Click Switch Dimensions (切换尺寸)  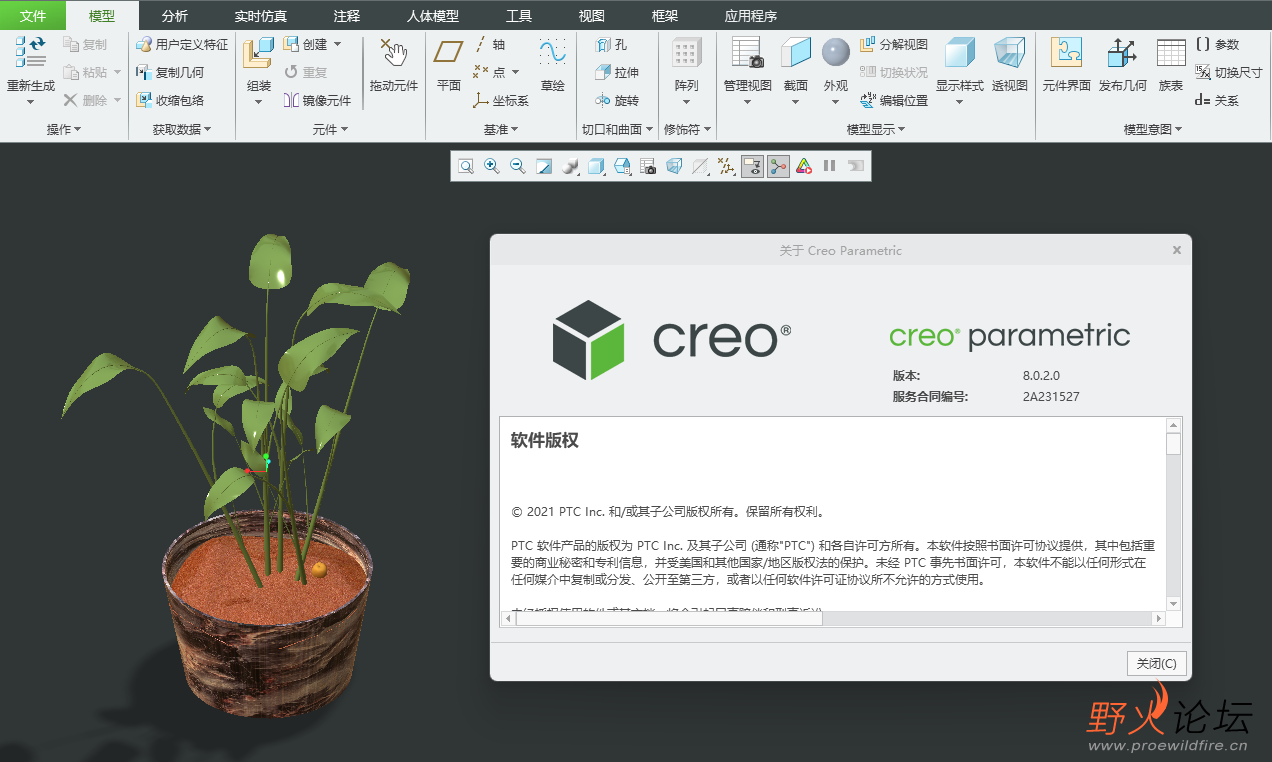click(1228, 72)
